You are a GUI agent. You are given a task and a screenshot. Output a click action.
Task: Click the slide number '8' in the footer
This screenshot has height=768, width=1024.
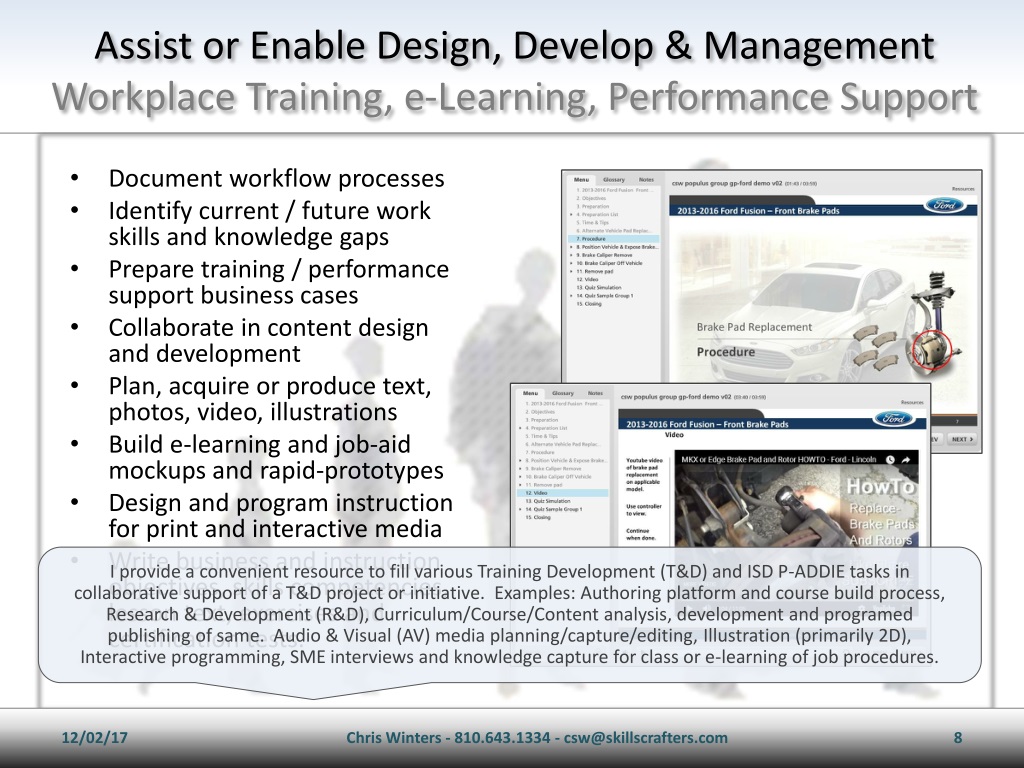(x=958, y=738)
